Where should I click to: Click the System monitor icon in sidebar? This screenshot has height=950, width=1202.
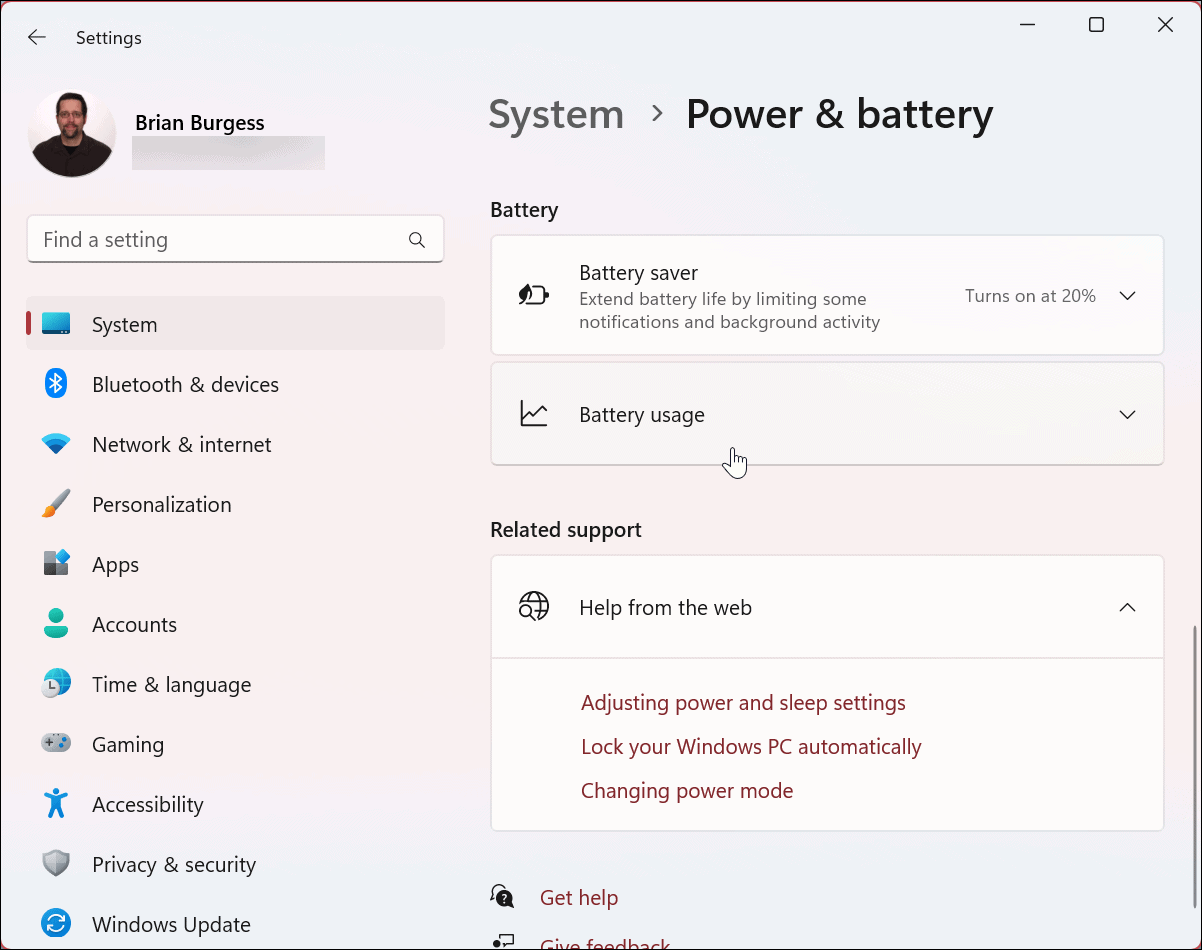tap(56, 324)
